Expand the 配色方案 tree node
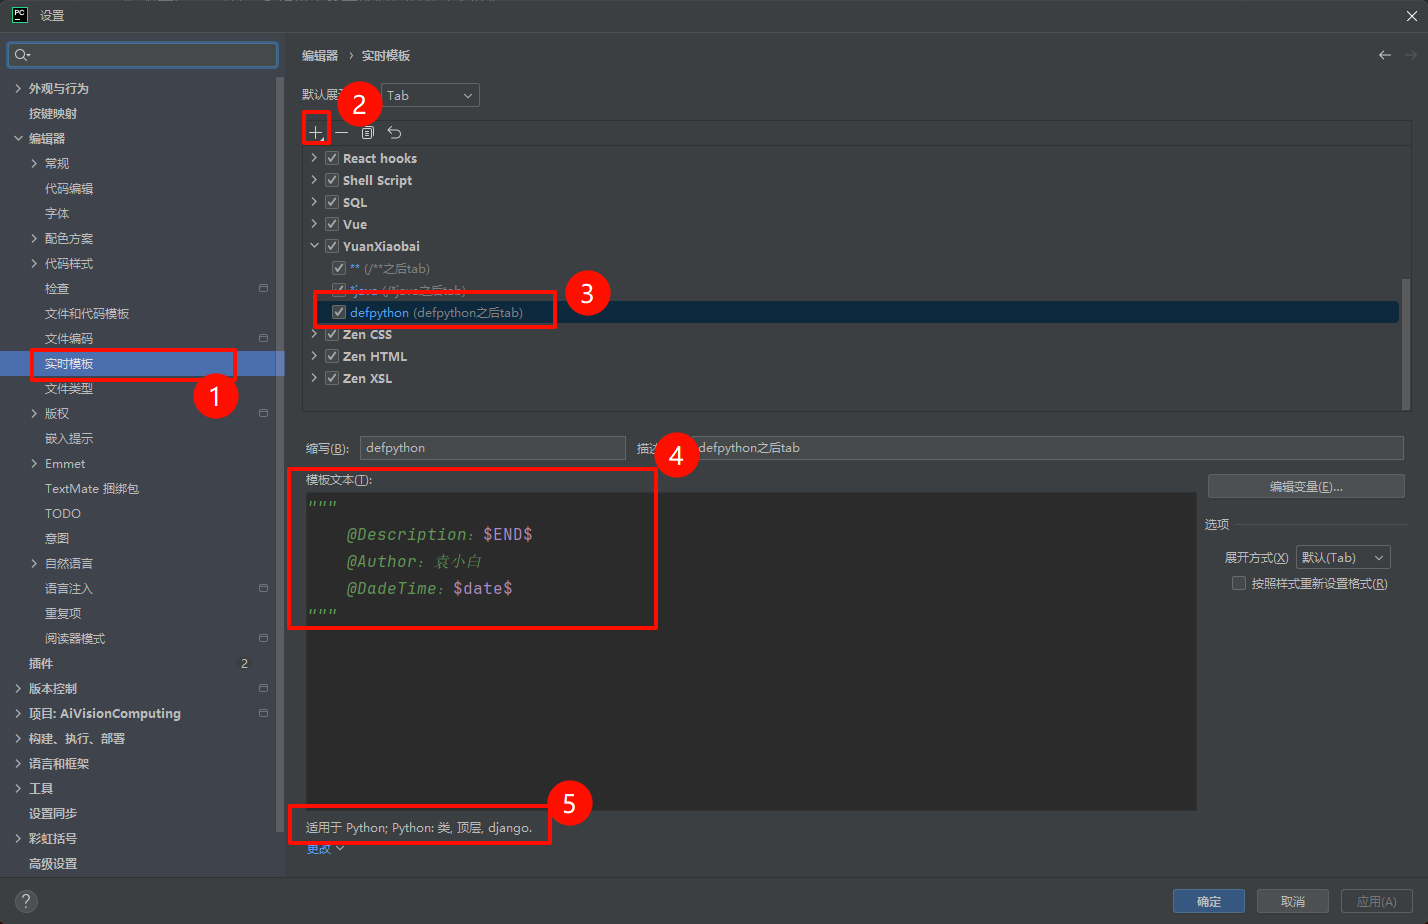Image resolution: width=1428 pixels, height=924 pixels. tap(34, 238)
